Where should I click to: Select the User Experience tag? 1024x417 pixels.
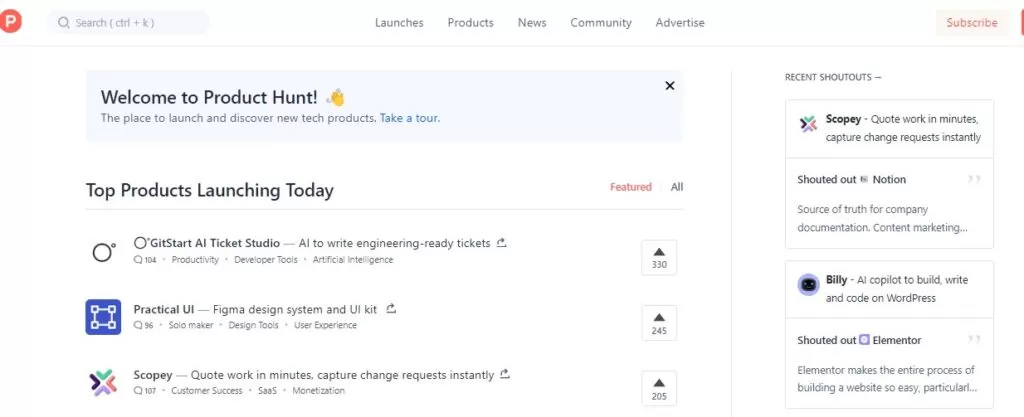[x=325, y=325]
